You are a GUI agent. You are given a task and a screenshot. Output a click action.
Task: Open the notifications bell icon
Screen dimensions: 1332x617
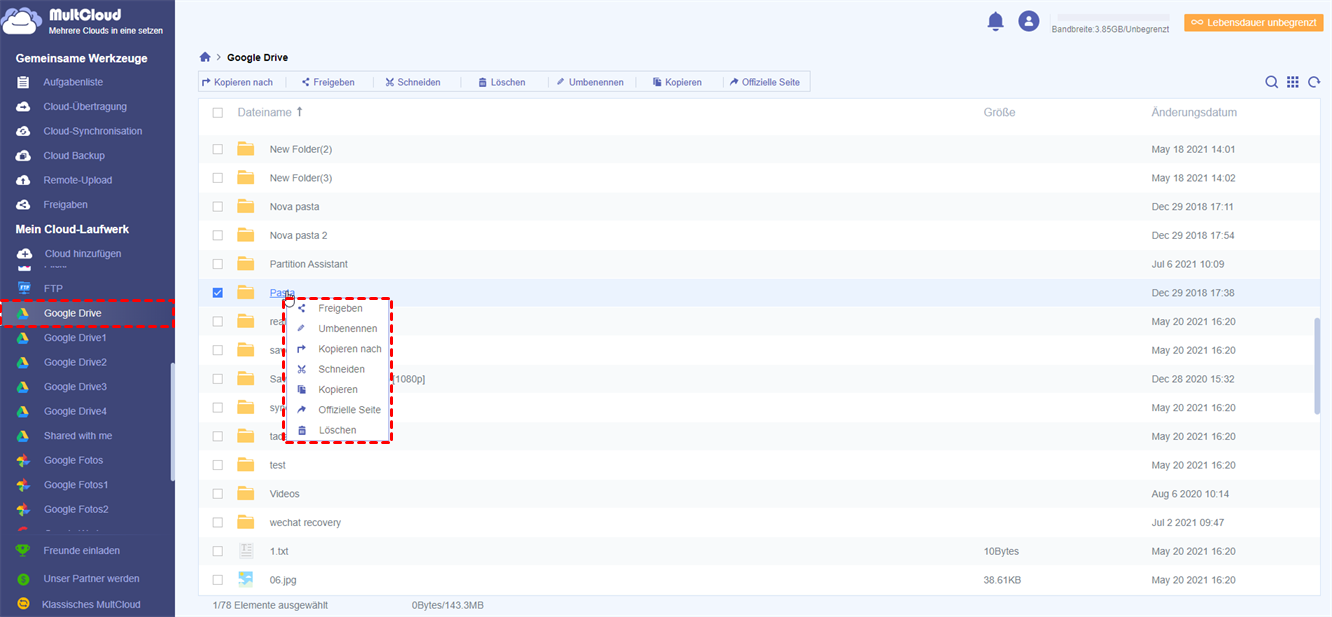pos(995,21)
